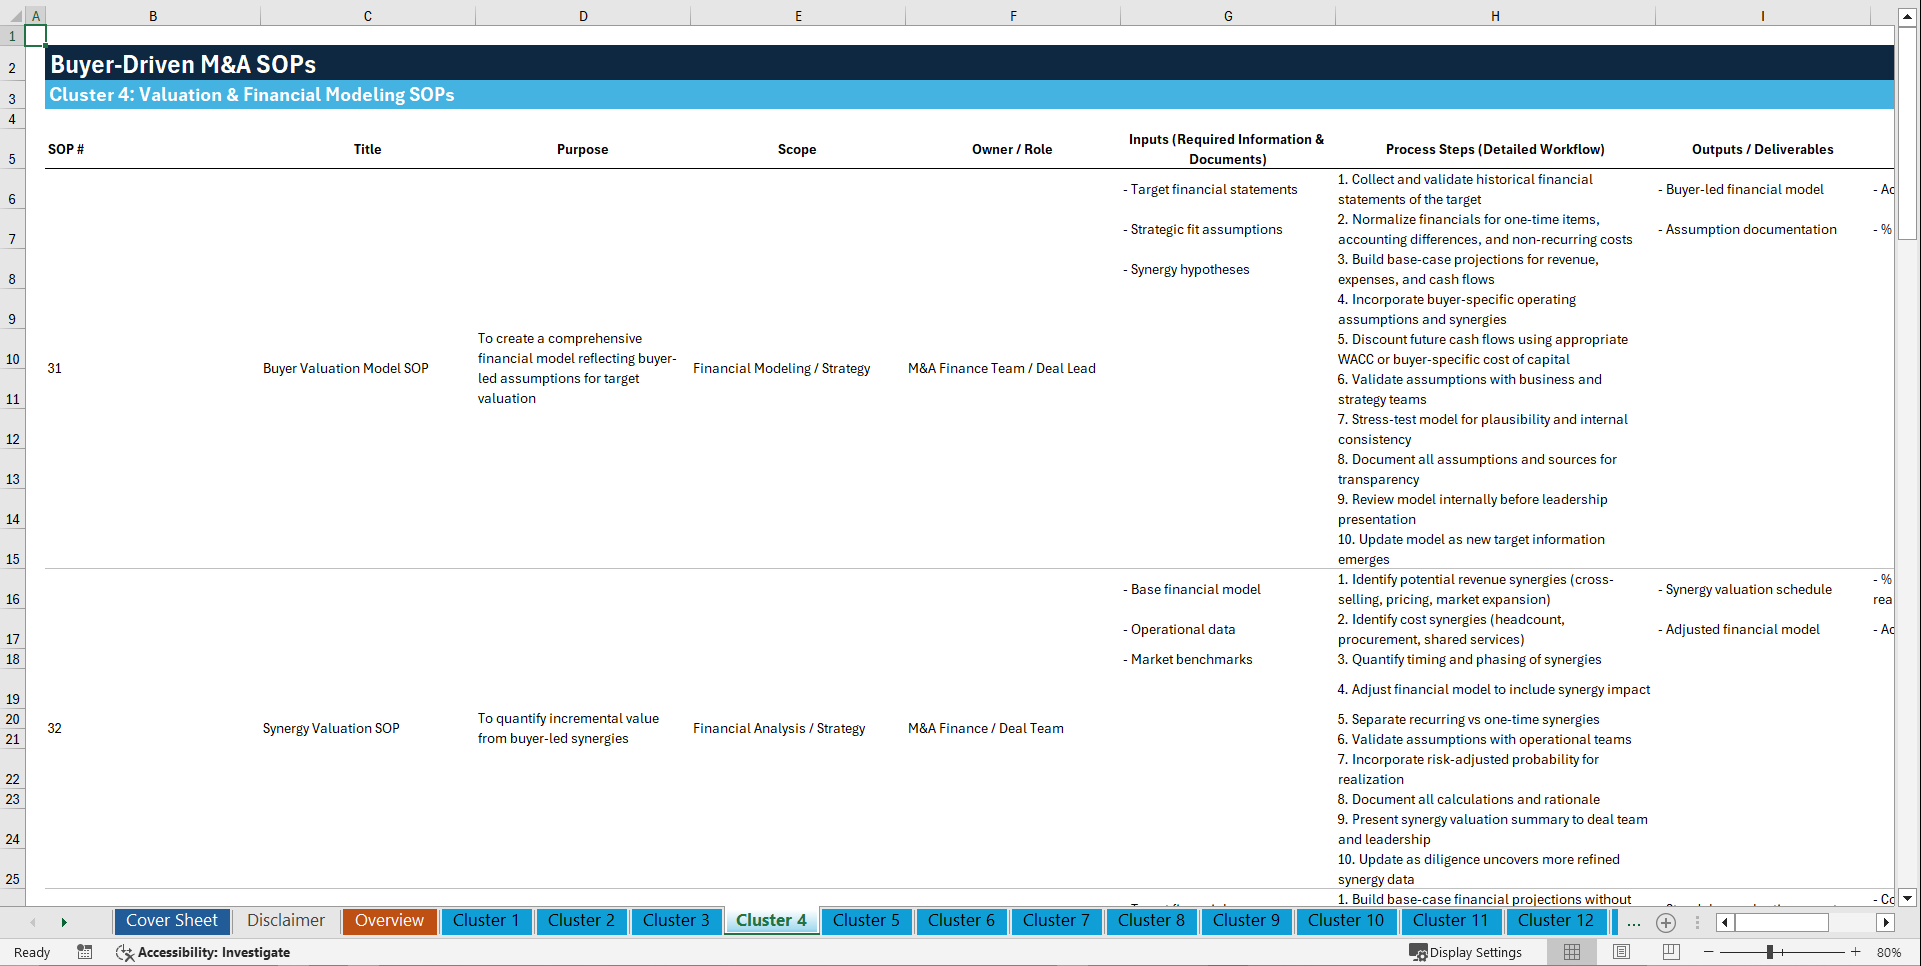1921x966 pixels.
Task: Jump to the Cluster 12 sheet
Action: 1556,921
